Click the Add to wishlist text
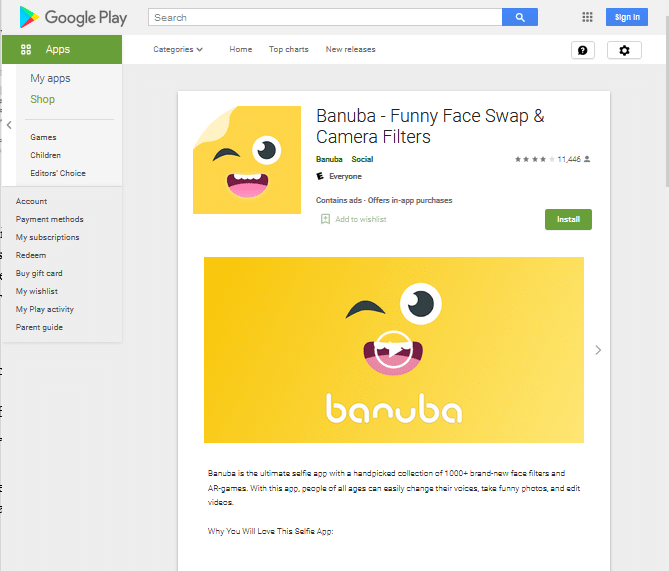Screen dimensions: 669x571 361,219
